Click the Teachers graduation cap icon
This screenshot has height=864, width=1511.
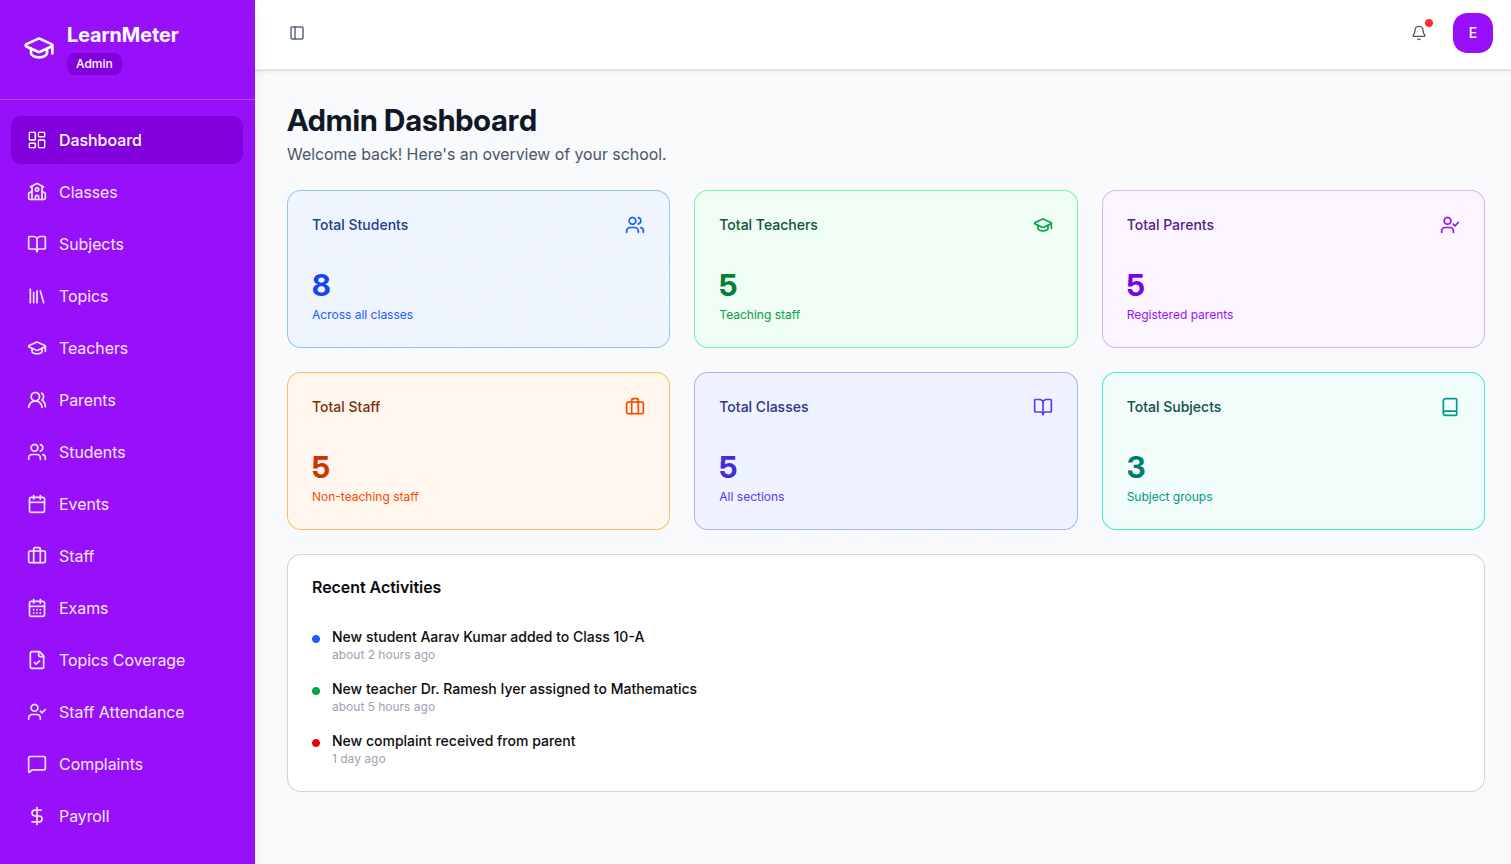click(37, 348)
